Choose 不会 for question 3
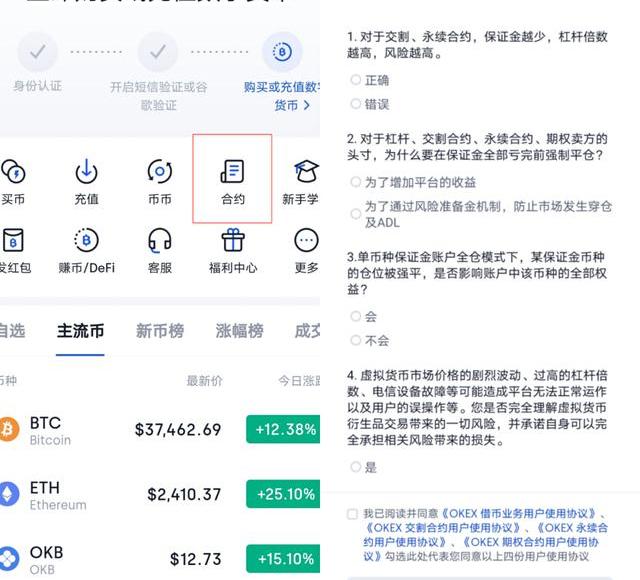640x580 pixels. [356, 340]
